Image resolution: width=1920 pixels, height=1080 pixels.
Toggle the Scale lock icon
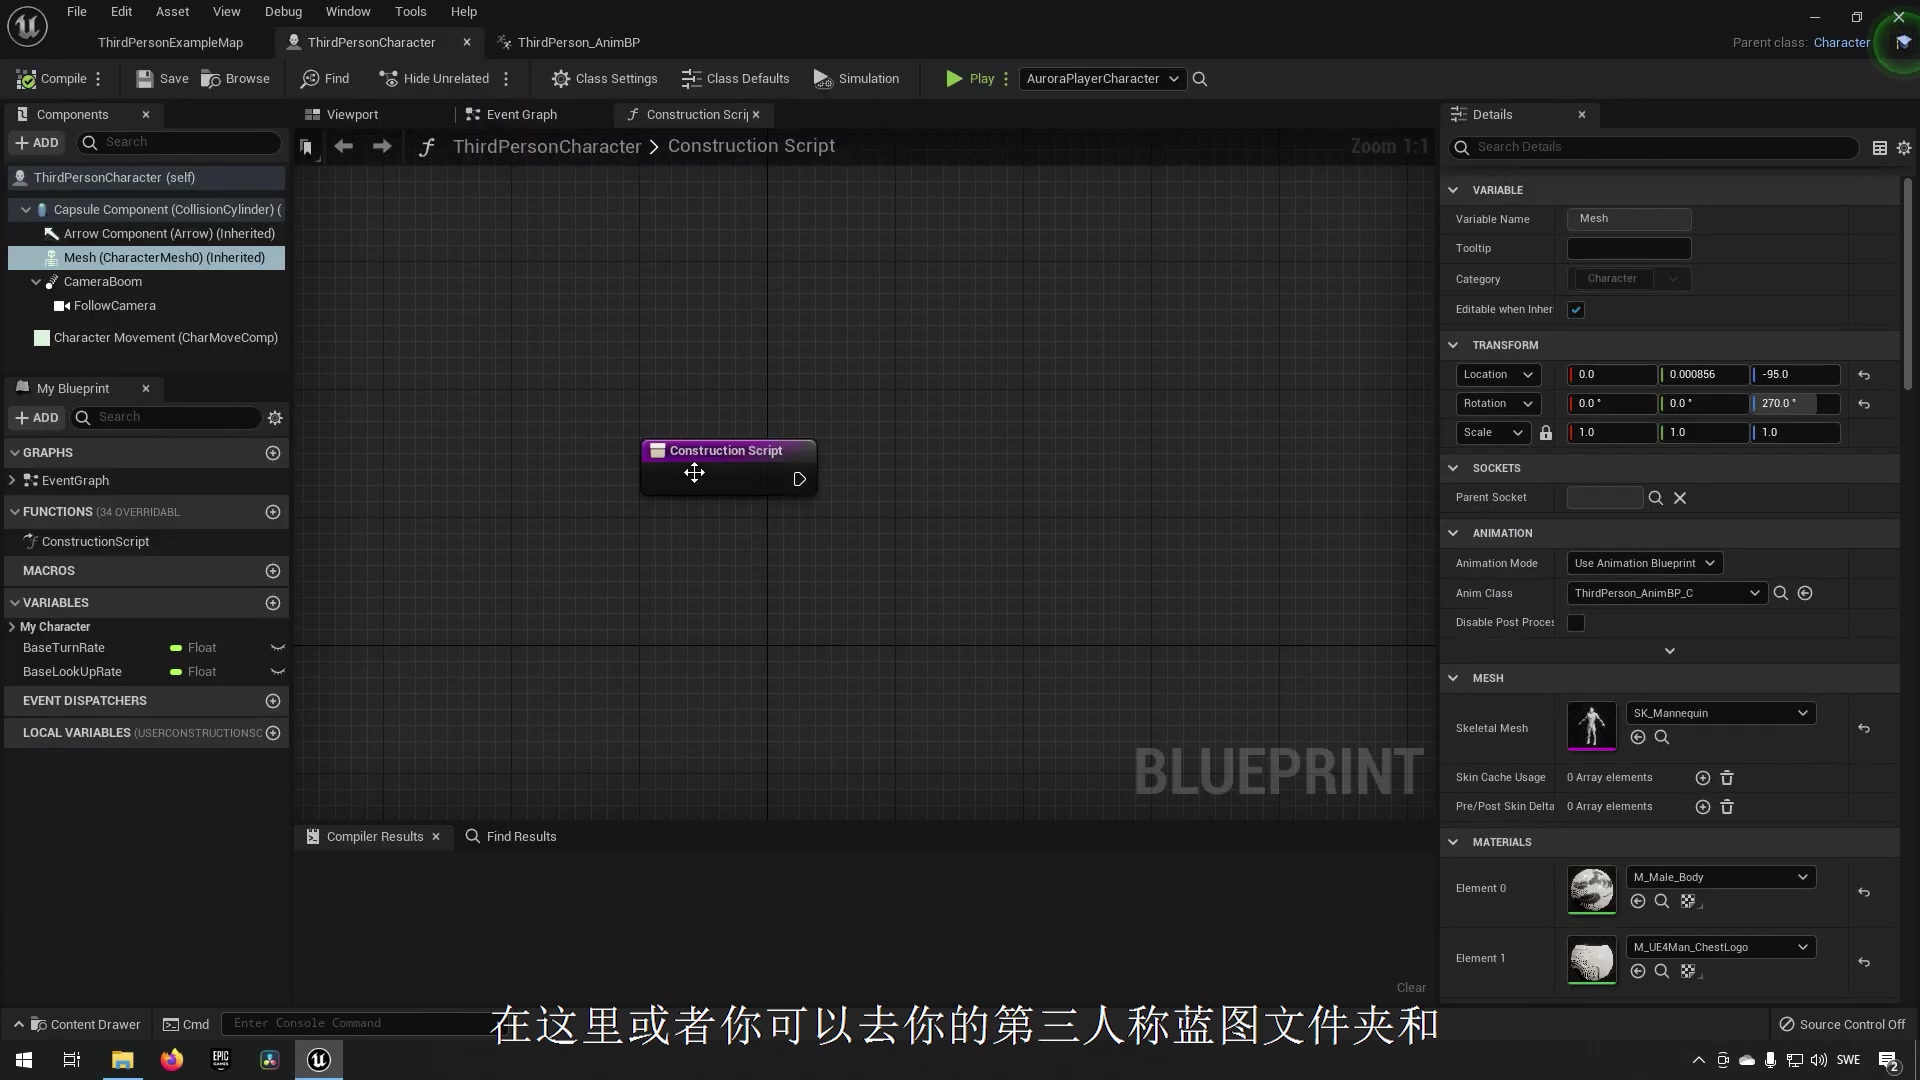point(1546,433)
